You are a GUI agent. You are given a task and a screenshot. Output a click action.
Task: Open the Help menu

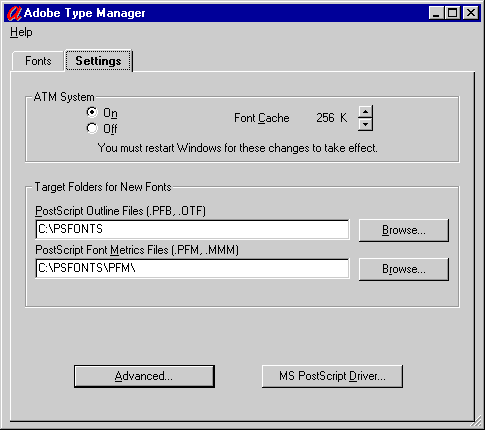click(21, 32)
